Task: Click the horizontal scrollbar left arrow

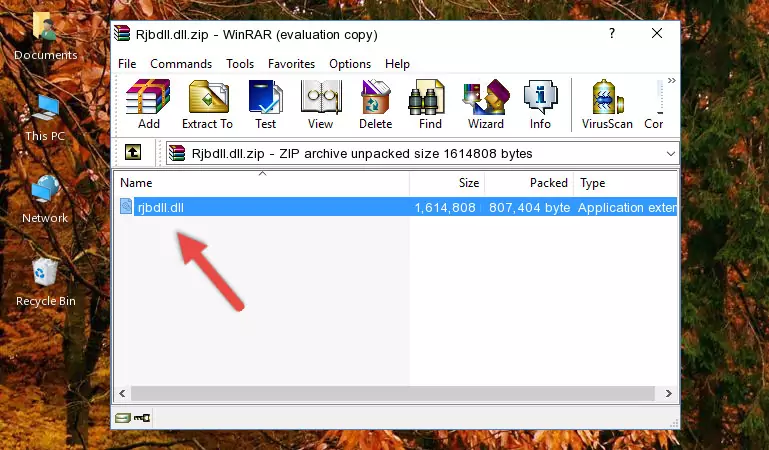Action: point(122,394)
